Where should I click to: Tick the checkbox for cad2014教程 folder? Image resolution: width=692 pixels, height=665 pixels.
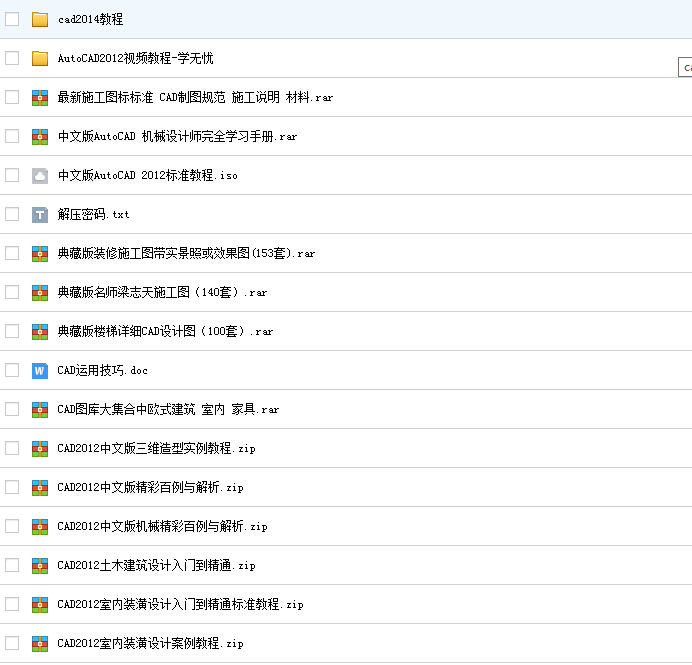pos(12,19)
